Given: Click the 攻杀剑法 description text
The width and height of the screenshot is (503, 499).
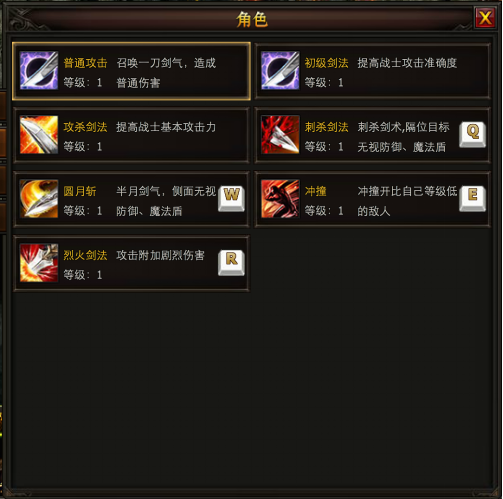Looking at the screenshot, I should [x=166, y=127].
